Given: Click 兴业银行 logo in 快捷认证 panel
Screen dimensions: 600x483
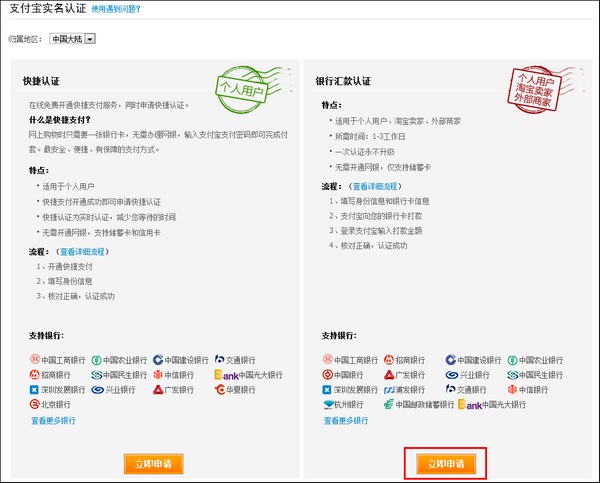Looking at the screenshot, I should coord(113,390).
